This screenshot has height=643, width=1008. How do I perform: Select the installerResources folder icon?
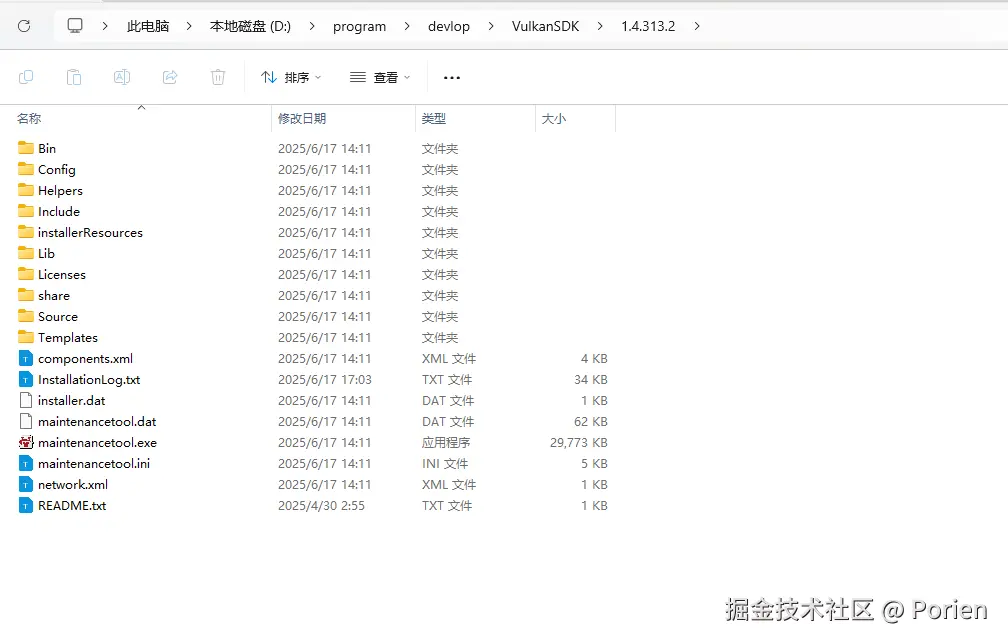pyautogui.click(x=26, y=232)
